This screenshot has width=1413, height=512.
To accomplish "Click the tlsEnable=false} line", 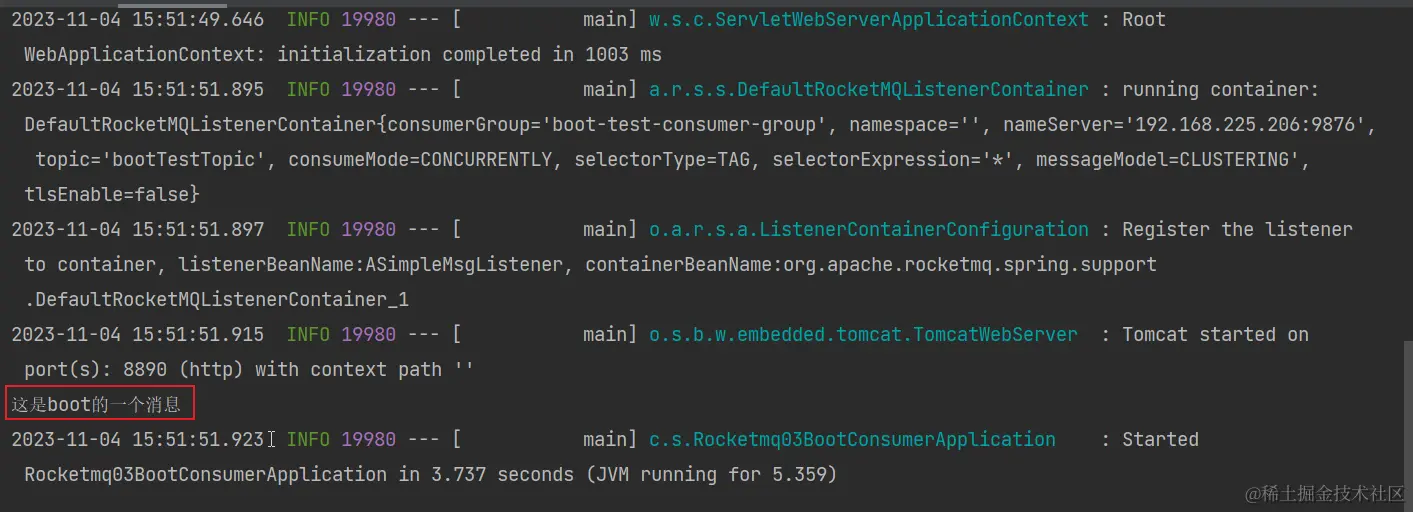I will [112, 194].
